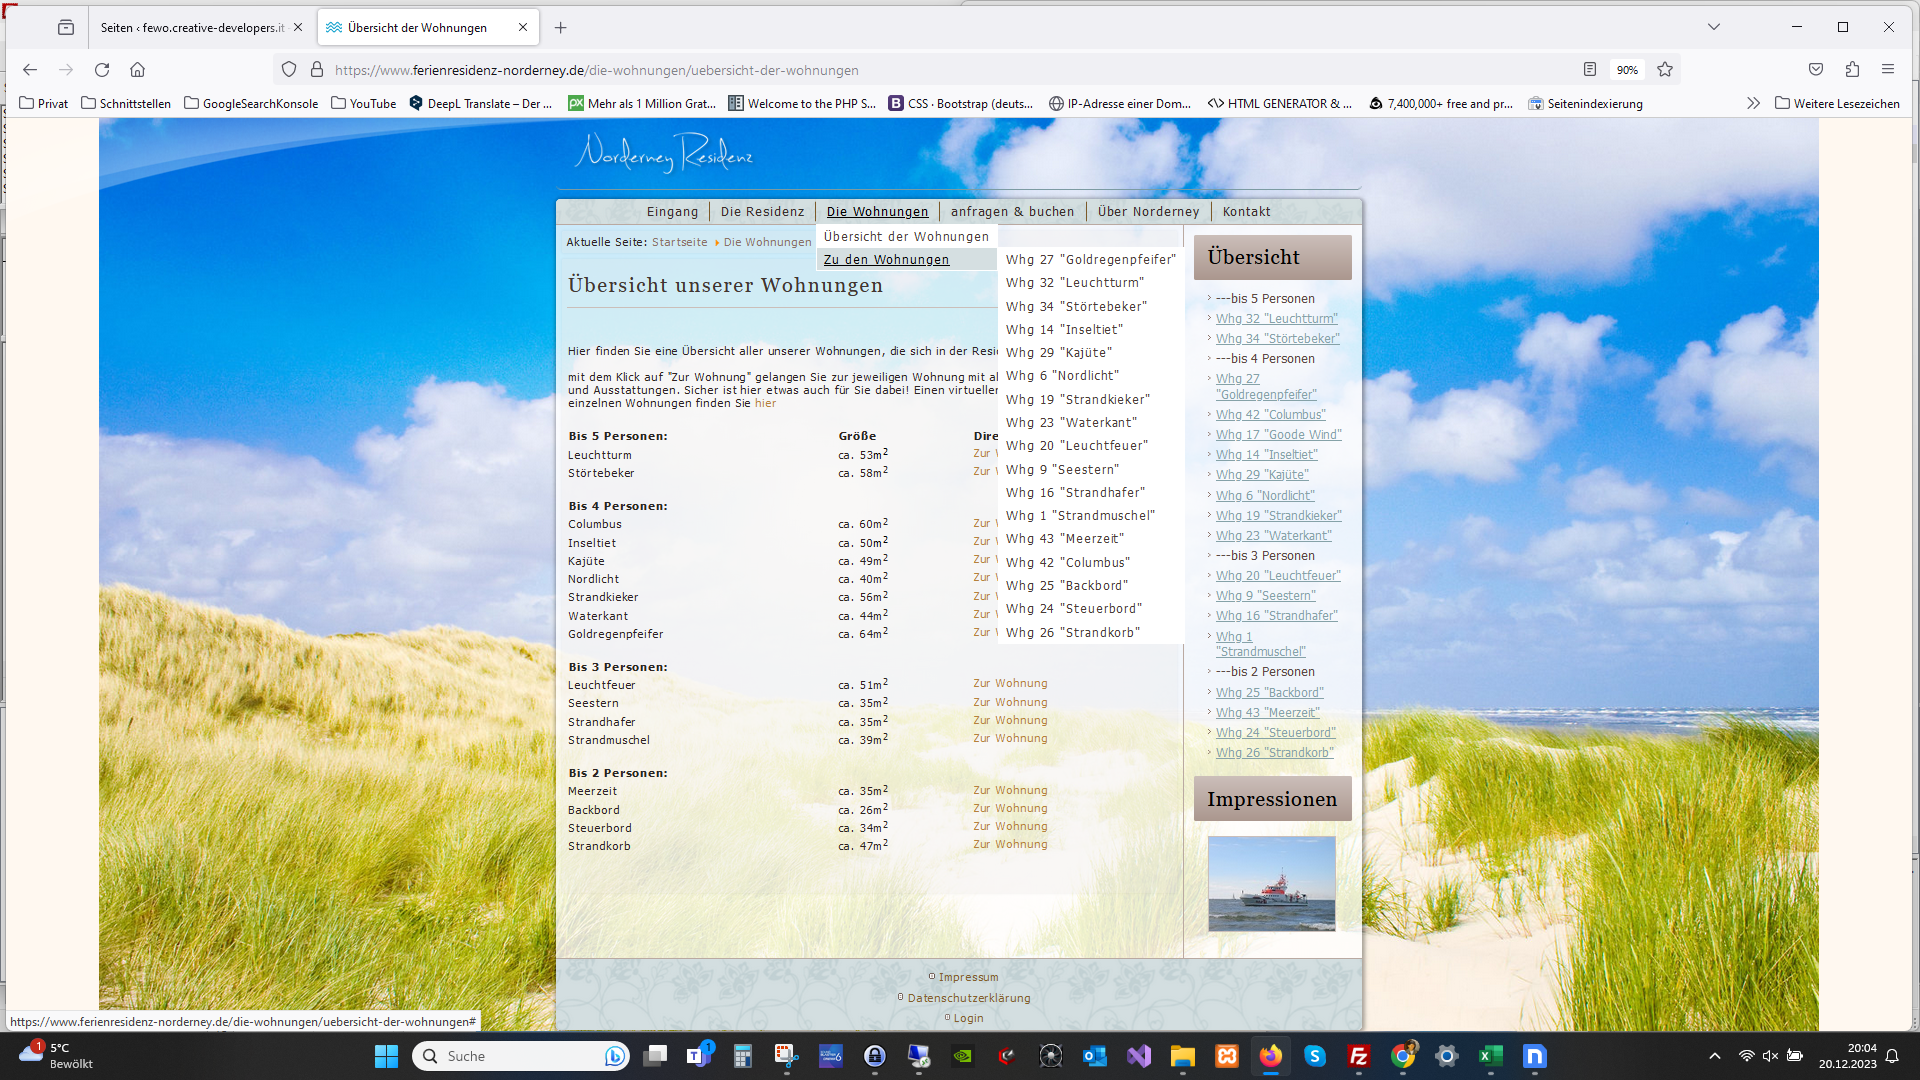This screenshot has height=1080, width=1920.
Task: Click the rescue ship thumbnail image
Action: 1271,884
